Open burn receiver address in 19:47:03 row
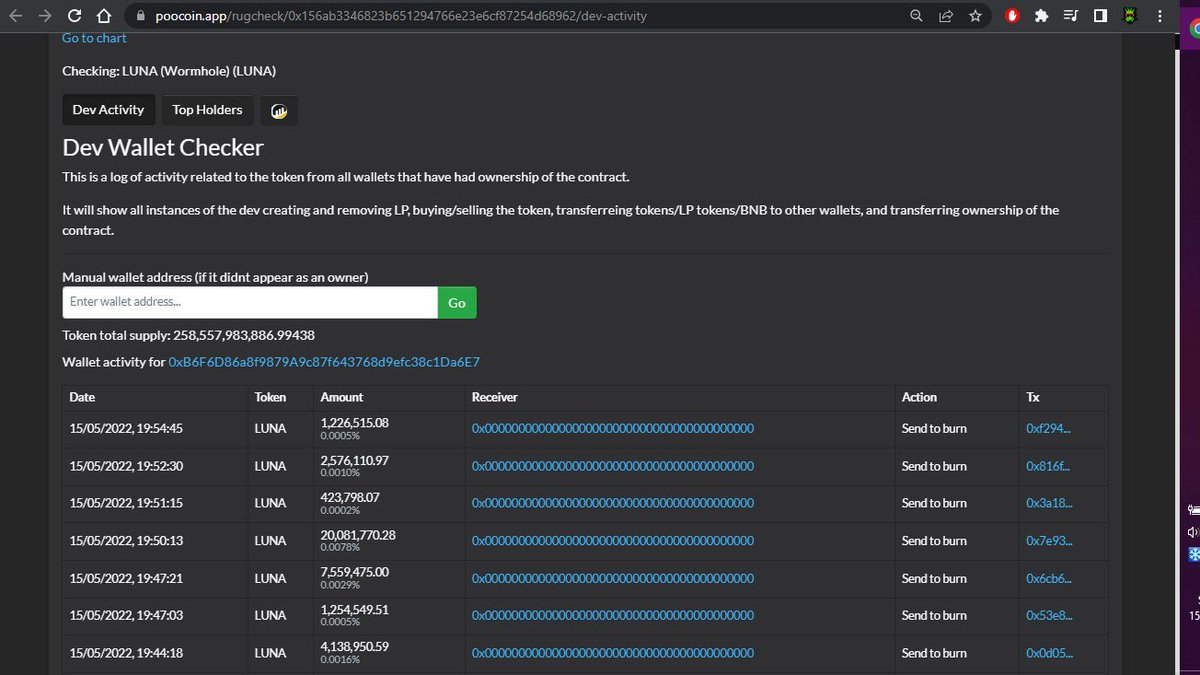This screenshot has height=675, width=1200. (613, 615)
